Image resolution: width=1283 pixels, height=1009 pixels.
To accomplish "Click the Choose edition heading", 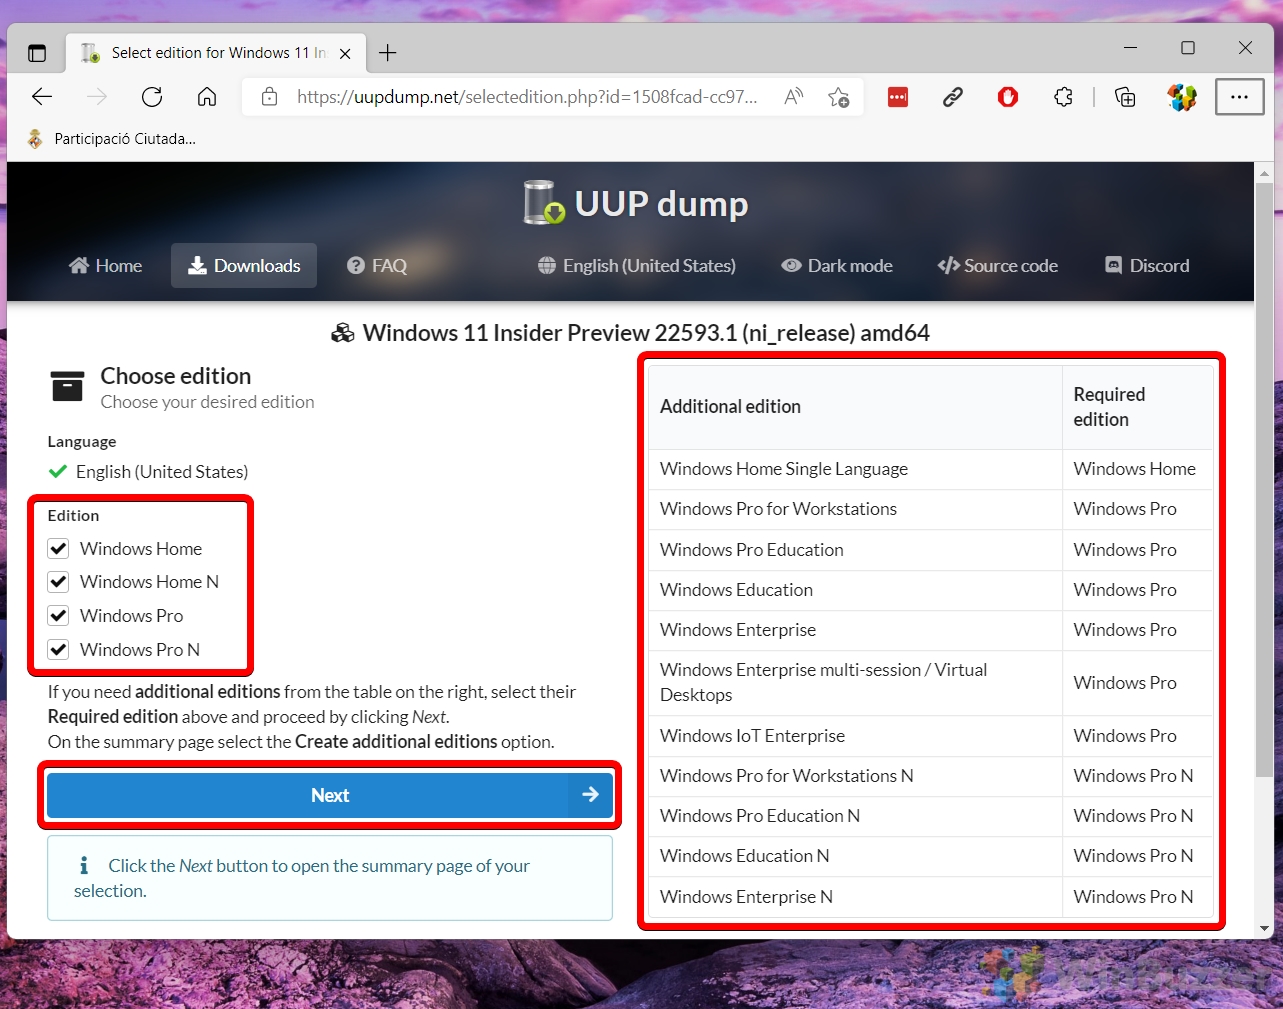I will tap(176, 376).
